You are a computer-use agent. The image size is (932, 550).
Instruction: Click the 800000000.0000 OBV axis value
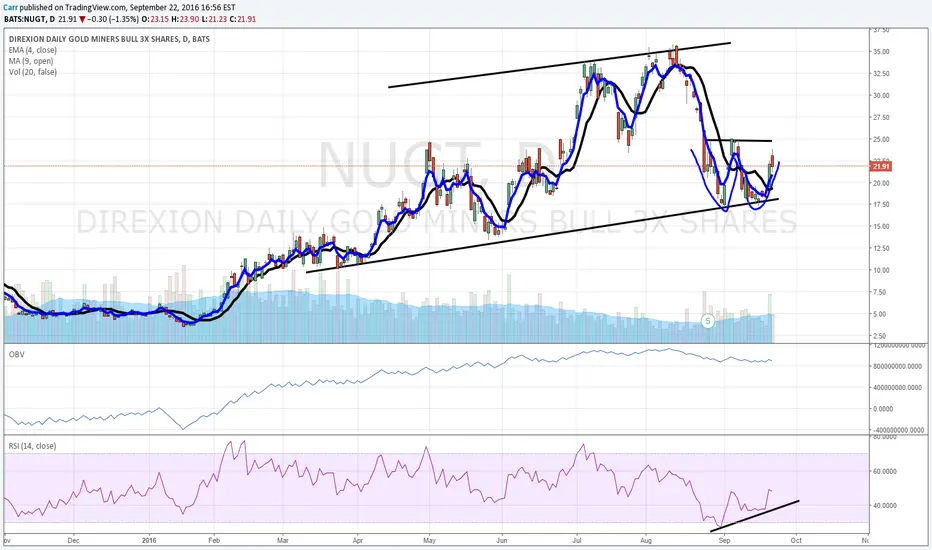[x=898, y=367]
